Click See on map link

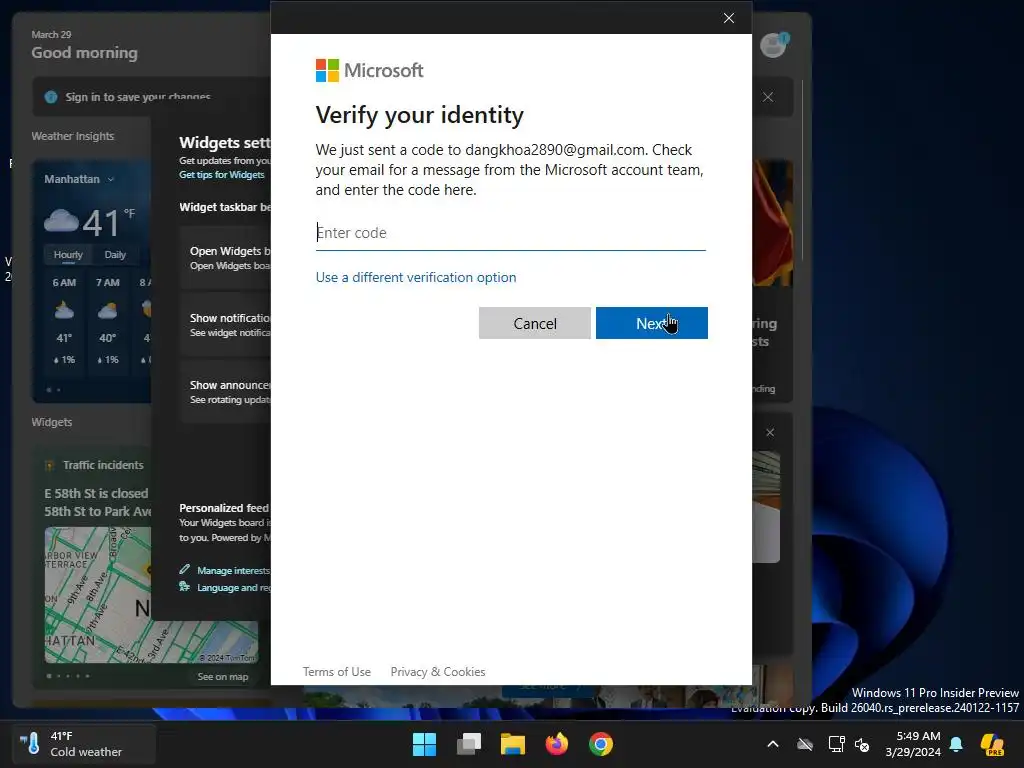[x=223, y=677]
